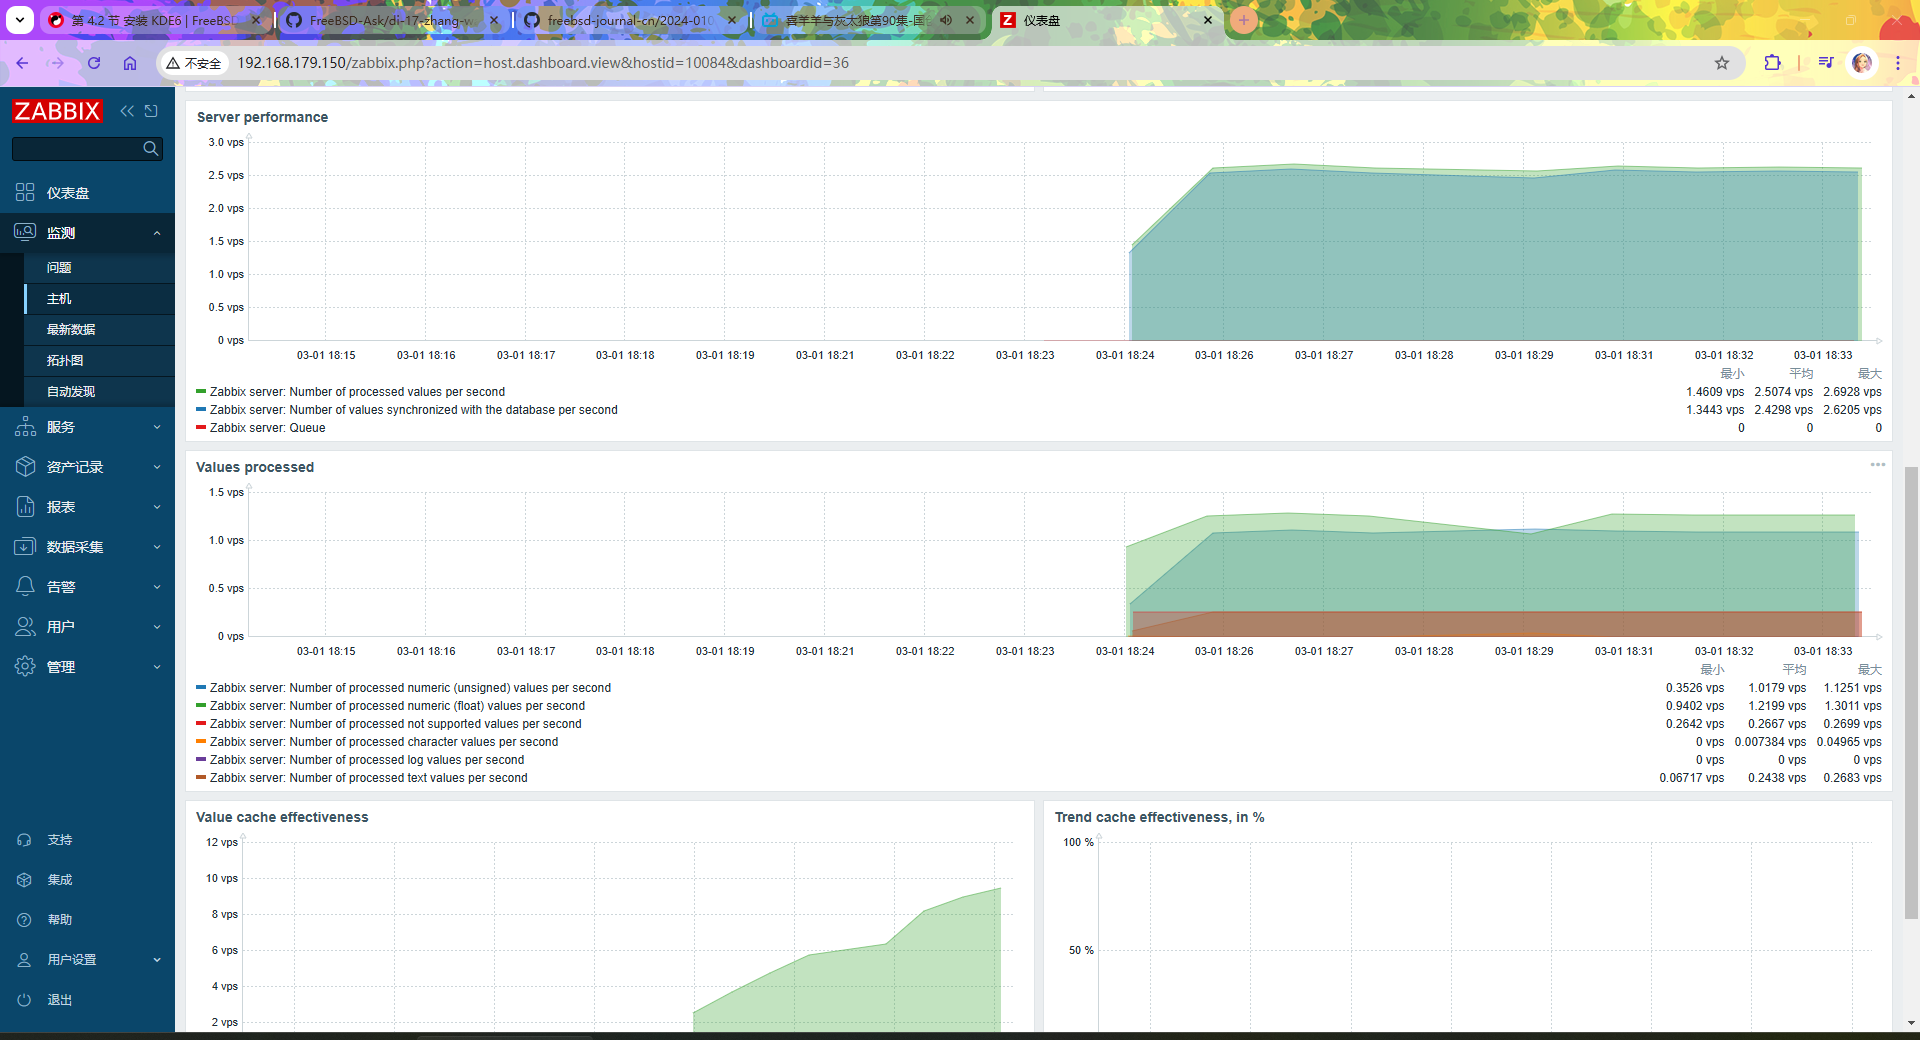Open a new browser tab
Image resolution: width=1920 pixels, height=1040 pixels.
(1244, 20)
